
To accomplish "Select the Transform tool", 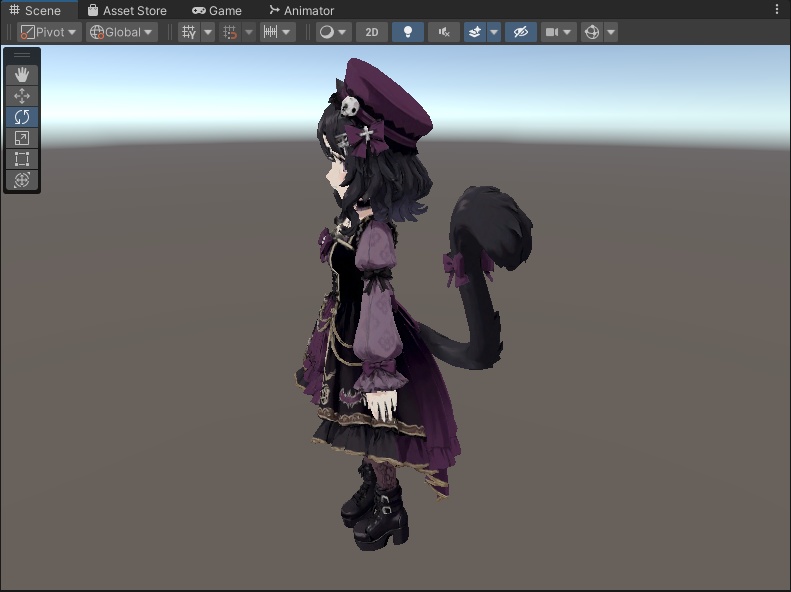I will 22,180.
